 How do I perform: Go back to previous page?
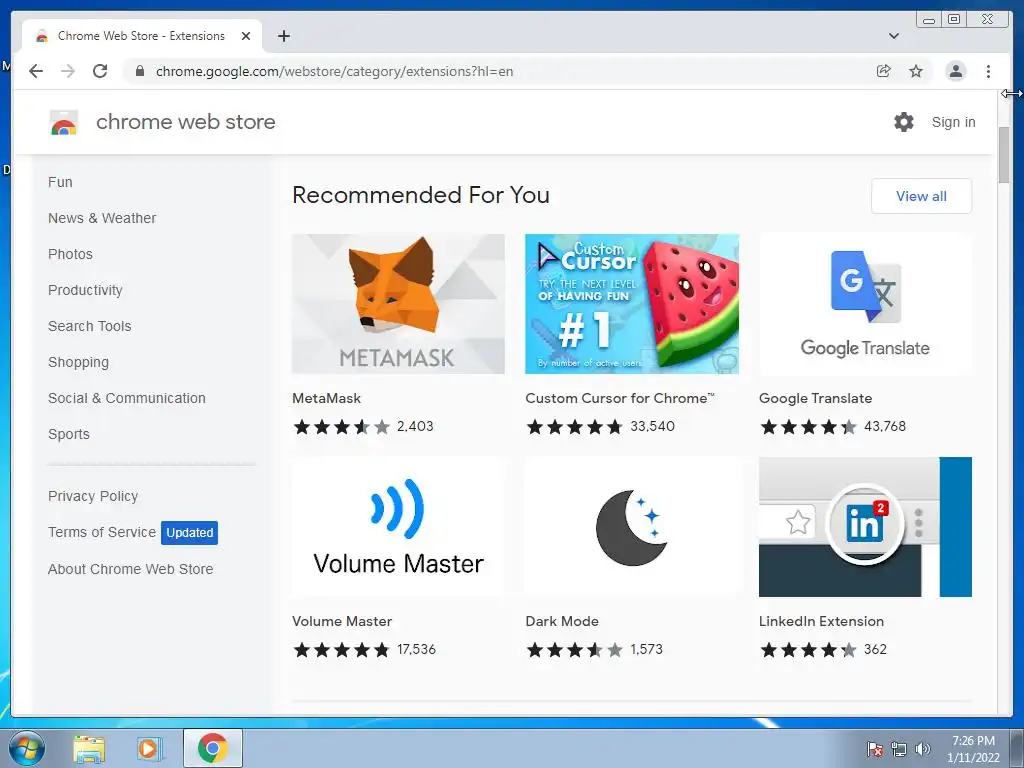coord(36,71)
